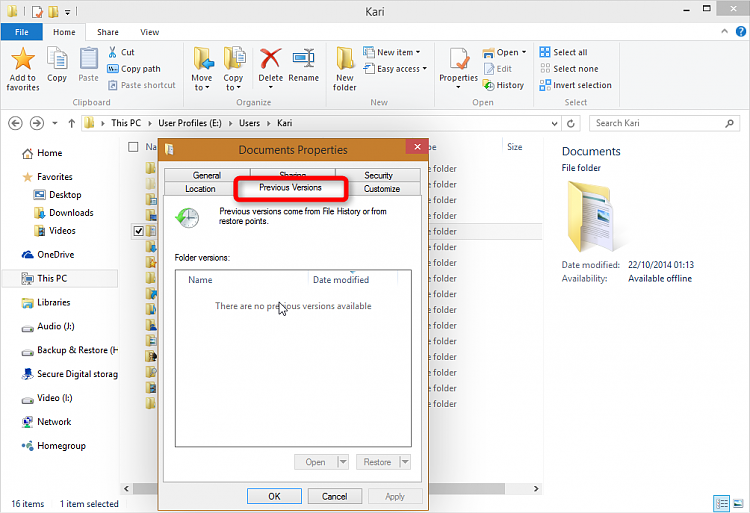Open the dialog's Open split arrow
The width and height of the screenshot is (750, 513).
click(342, 462)
